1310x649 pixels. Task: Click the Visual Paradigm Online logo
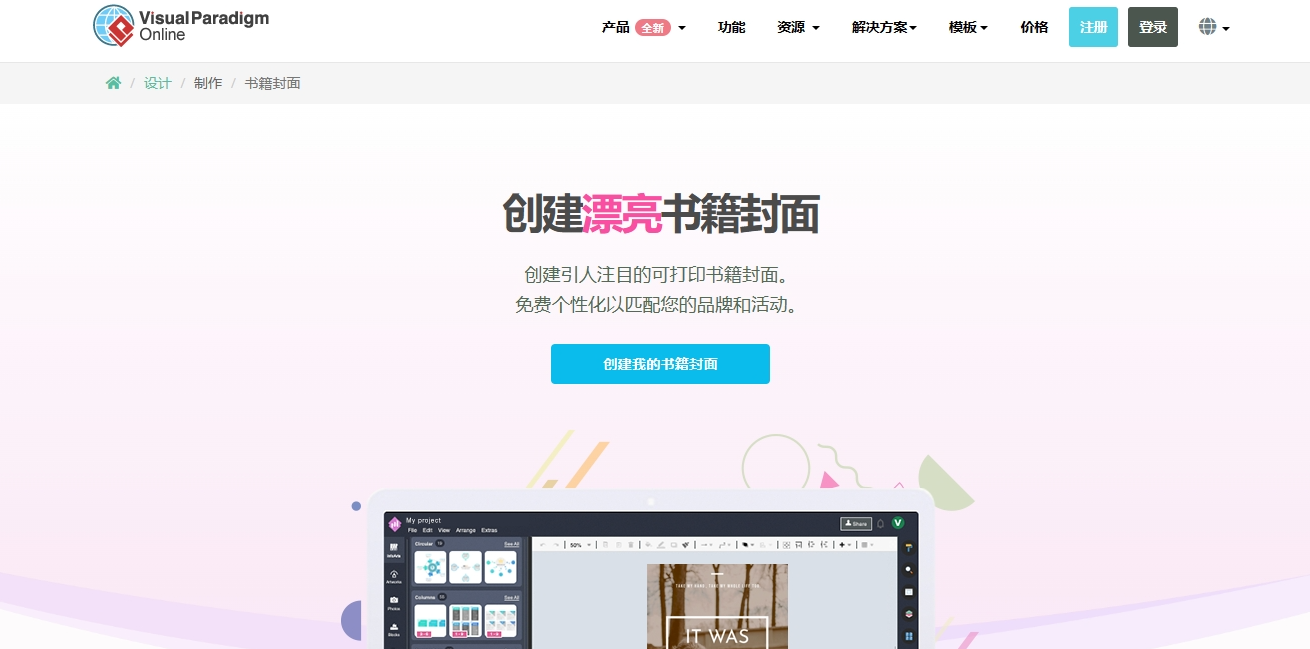click(181, 26)
